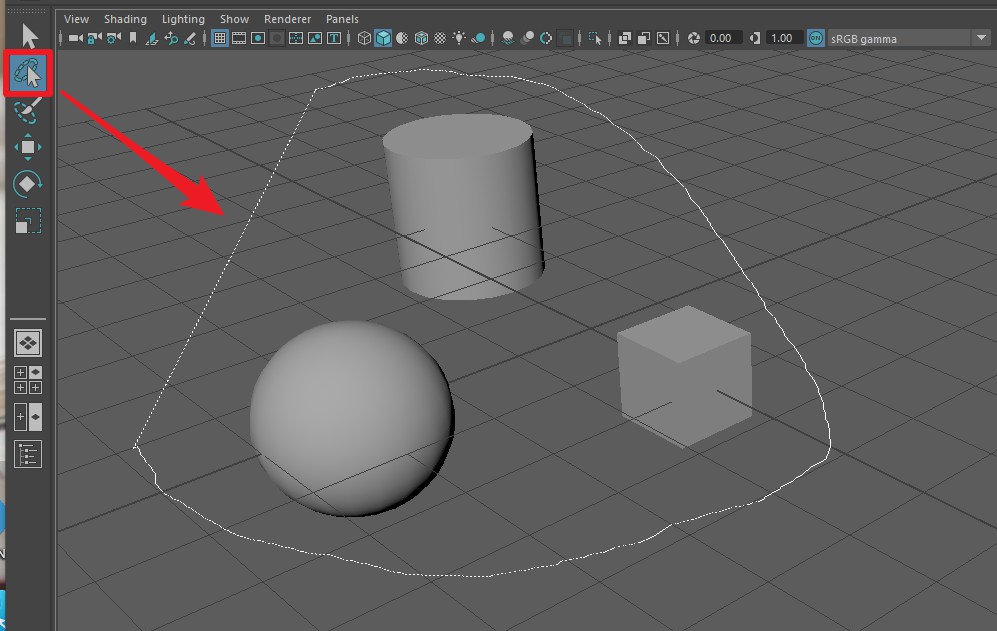
Task: Select the Lasso selection tool
Action: point(28,72)
